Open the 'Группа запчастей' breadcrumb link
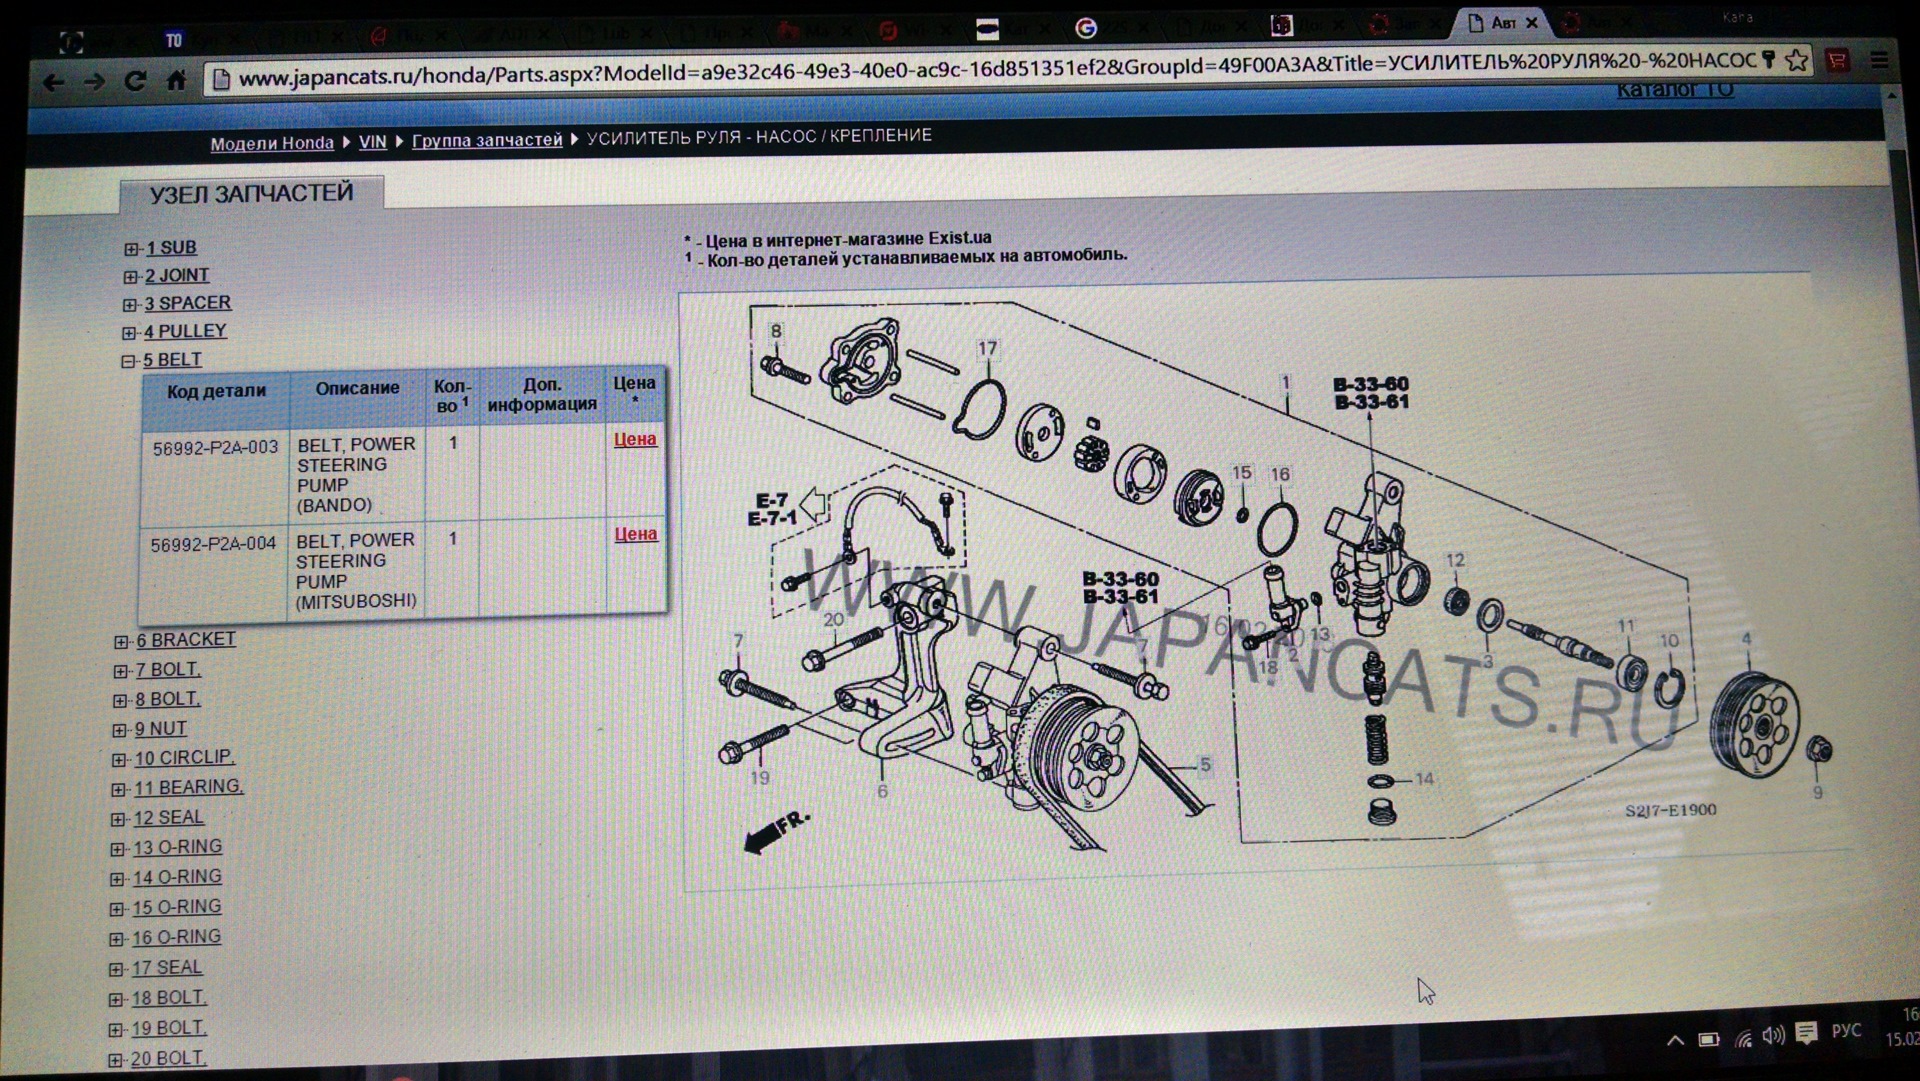Viewport: 1920px width, 1081px height. (487, 140)
